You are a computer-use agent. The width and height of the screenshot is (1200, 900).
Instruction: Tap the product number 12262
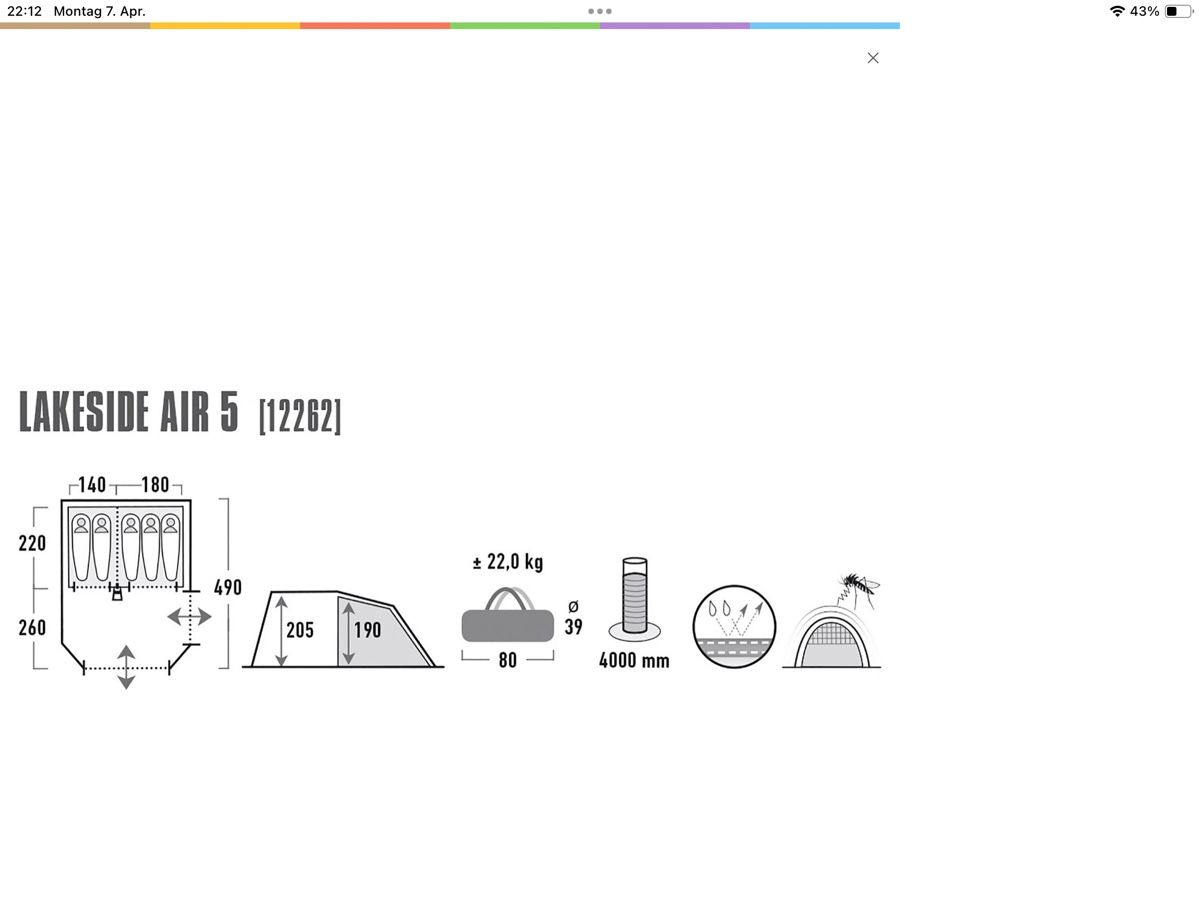(300, 415)
